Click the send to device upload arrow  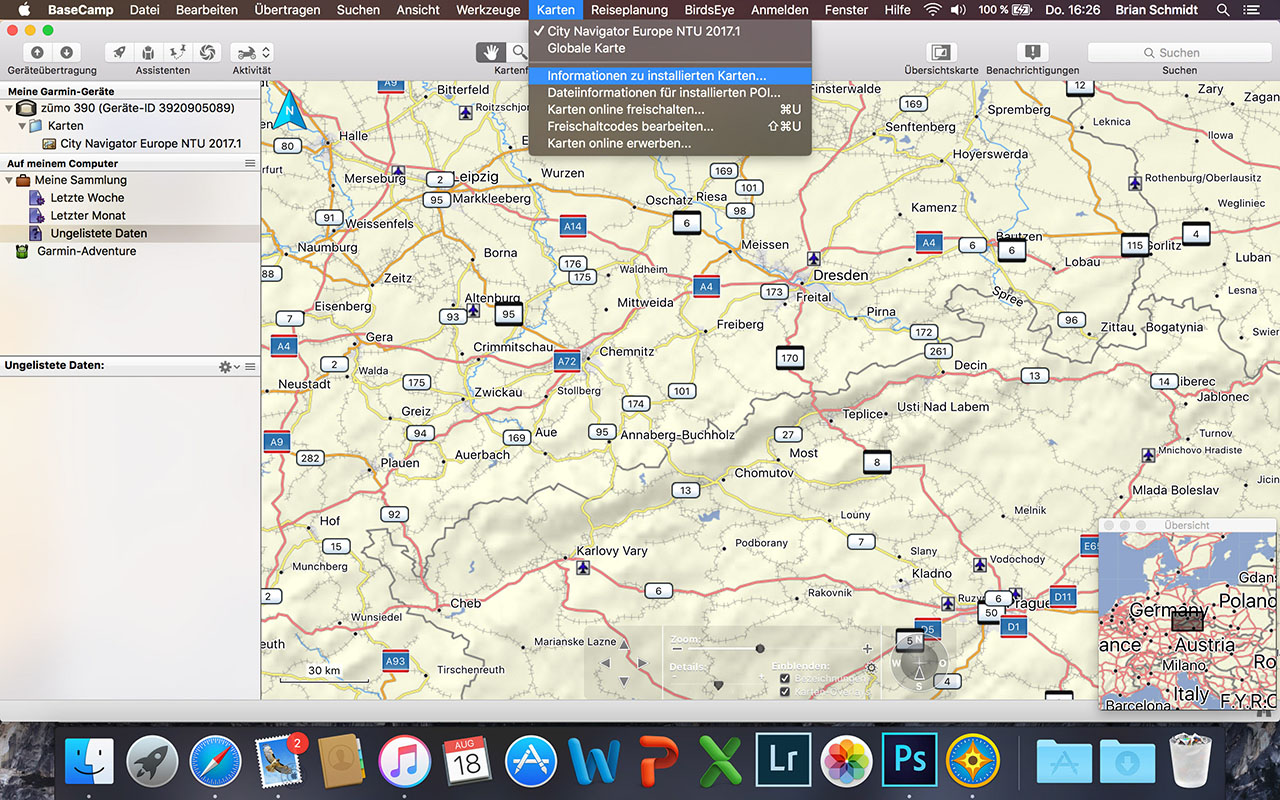coord(37,52)
